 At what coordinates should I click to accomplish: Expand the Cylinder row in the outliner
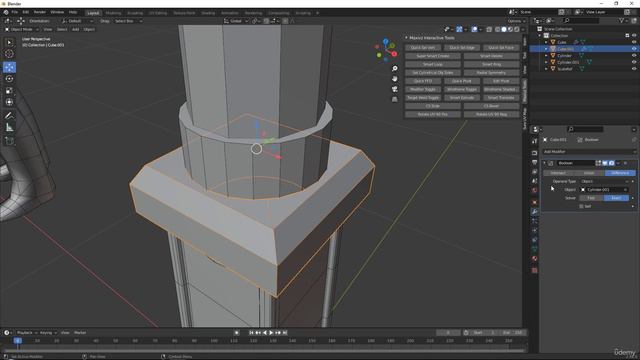pos(546,56)
